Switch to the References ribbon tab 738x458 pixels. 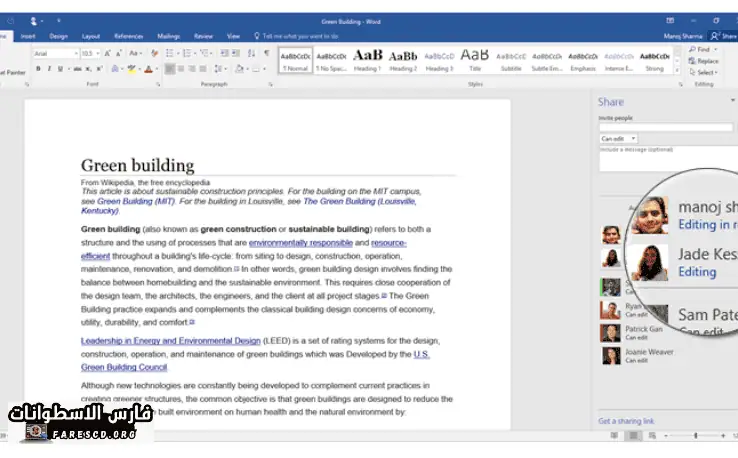point(129,35)
